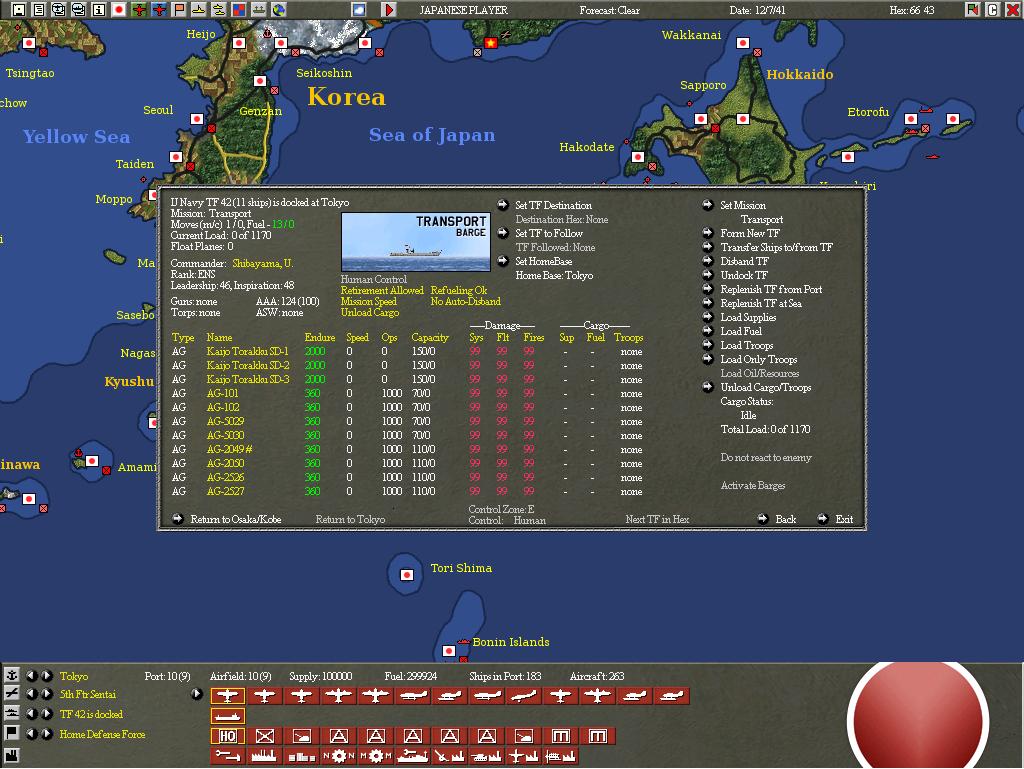Toggle Refueling Ok setting
The image size is (1024, 769).
point(458,290)
